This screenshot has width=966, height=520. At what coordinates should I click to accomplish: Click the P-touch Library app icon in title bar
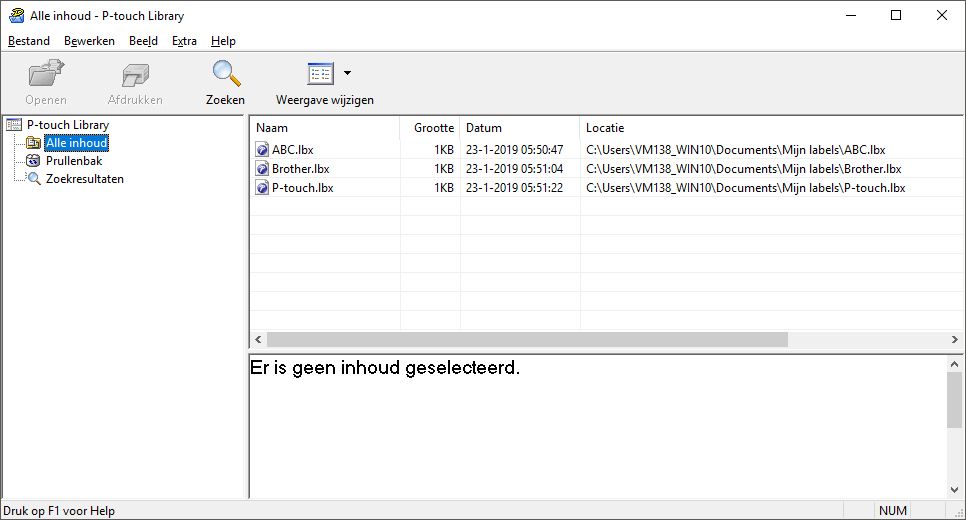click(x=17, y=15)
